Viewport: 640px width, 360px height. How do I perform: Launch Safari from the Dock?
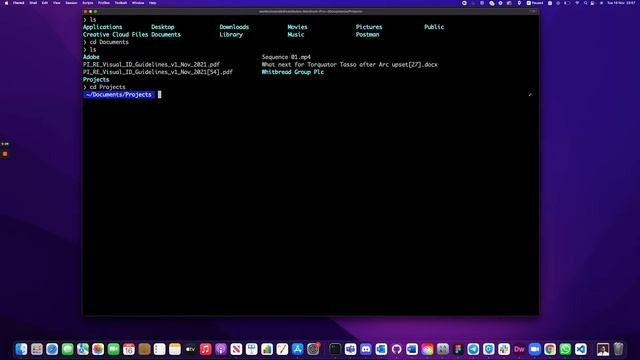pyautogui.click(x=52, y=349)
